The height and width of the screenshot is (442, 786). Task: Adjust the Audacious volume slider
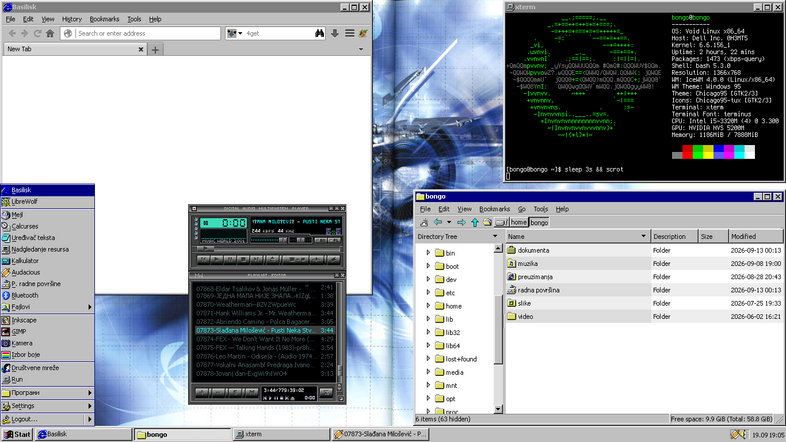click(268, 240)
